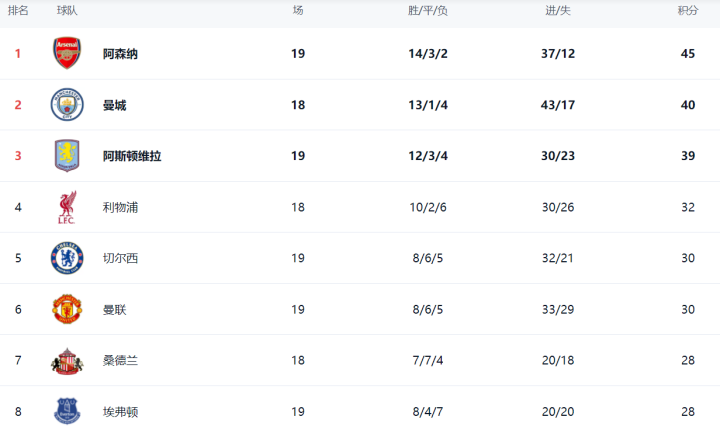Open the 阿斯顿维拉 team link
This screenshot has width=720, height=434.
132,156
